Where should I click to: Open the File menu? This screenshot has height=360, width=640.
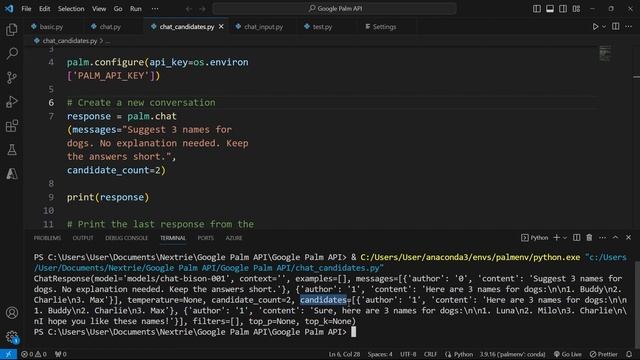(27, 9)
